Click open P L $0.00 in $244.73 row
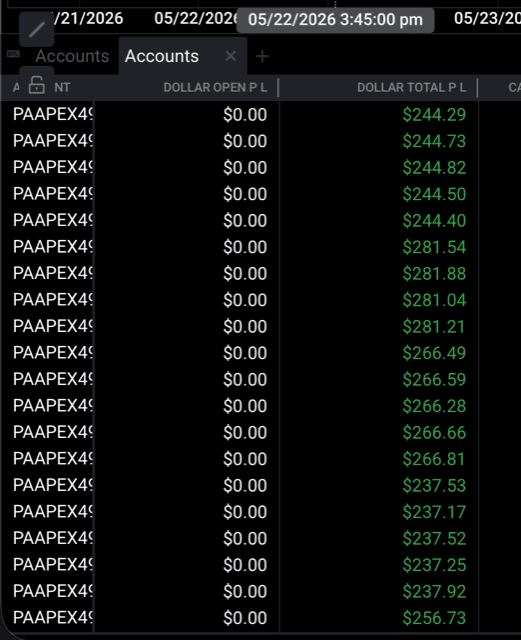Screen dimensions: 521x640 click(245, 141)
